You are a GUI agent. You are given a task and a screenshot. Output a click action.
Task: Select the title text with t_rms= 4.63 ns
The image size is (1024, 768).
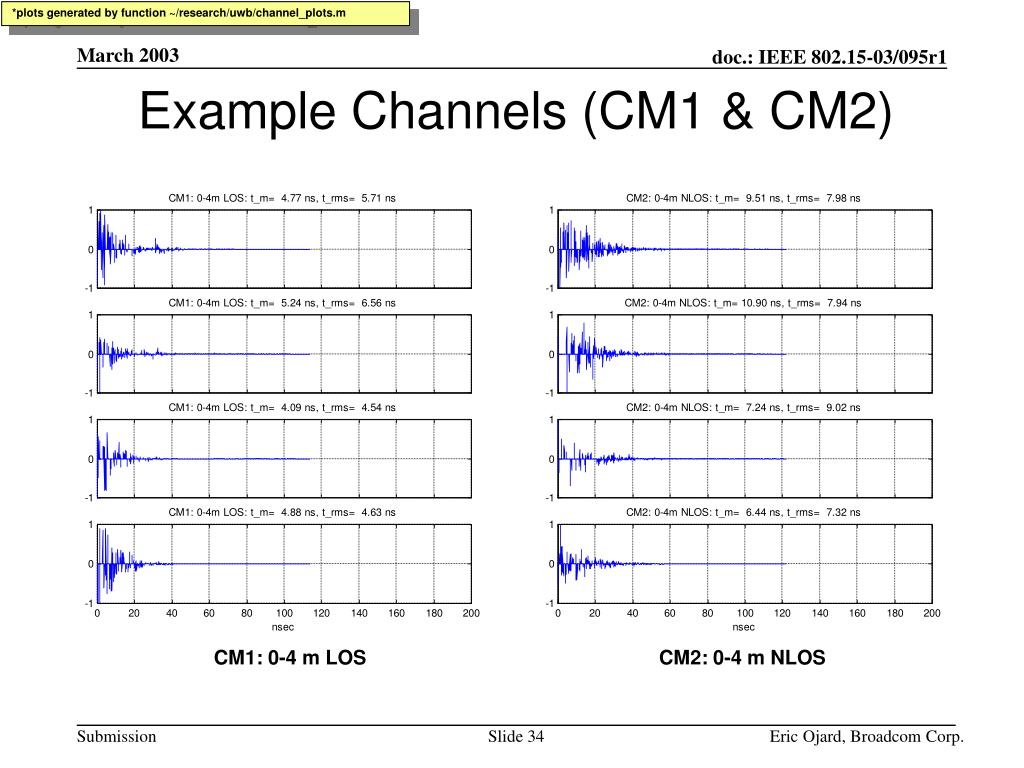point(282,513)
